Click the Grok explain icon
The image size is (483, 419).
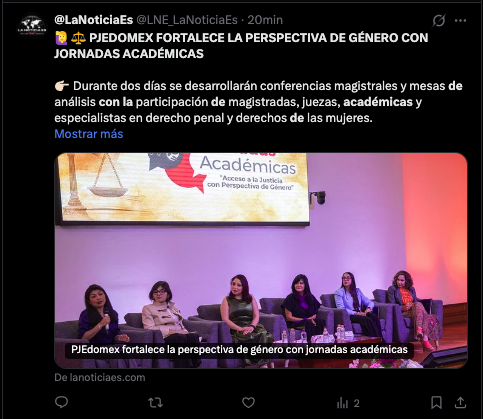point(438,21)
